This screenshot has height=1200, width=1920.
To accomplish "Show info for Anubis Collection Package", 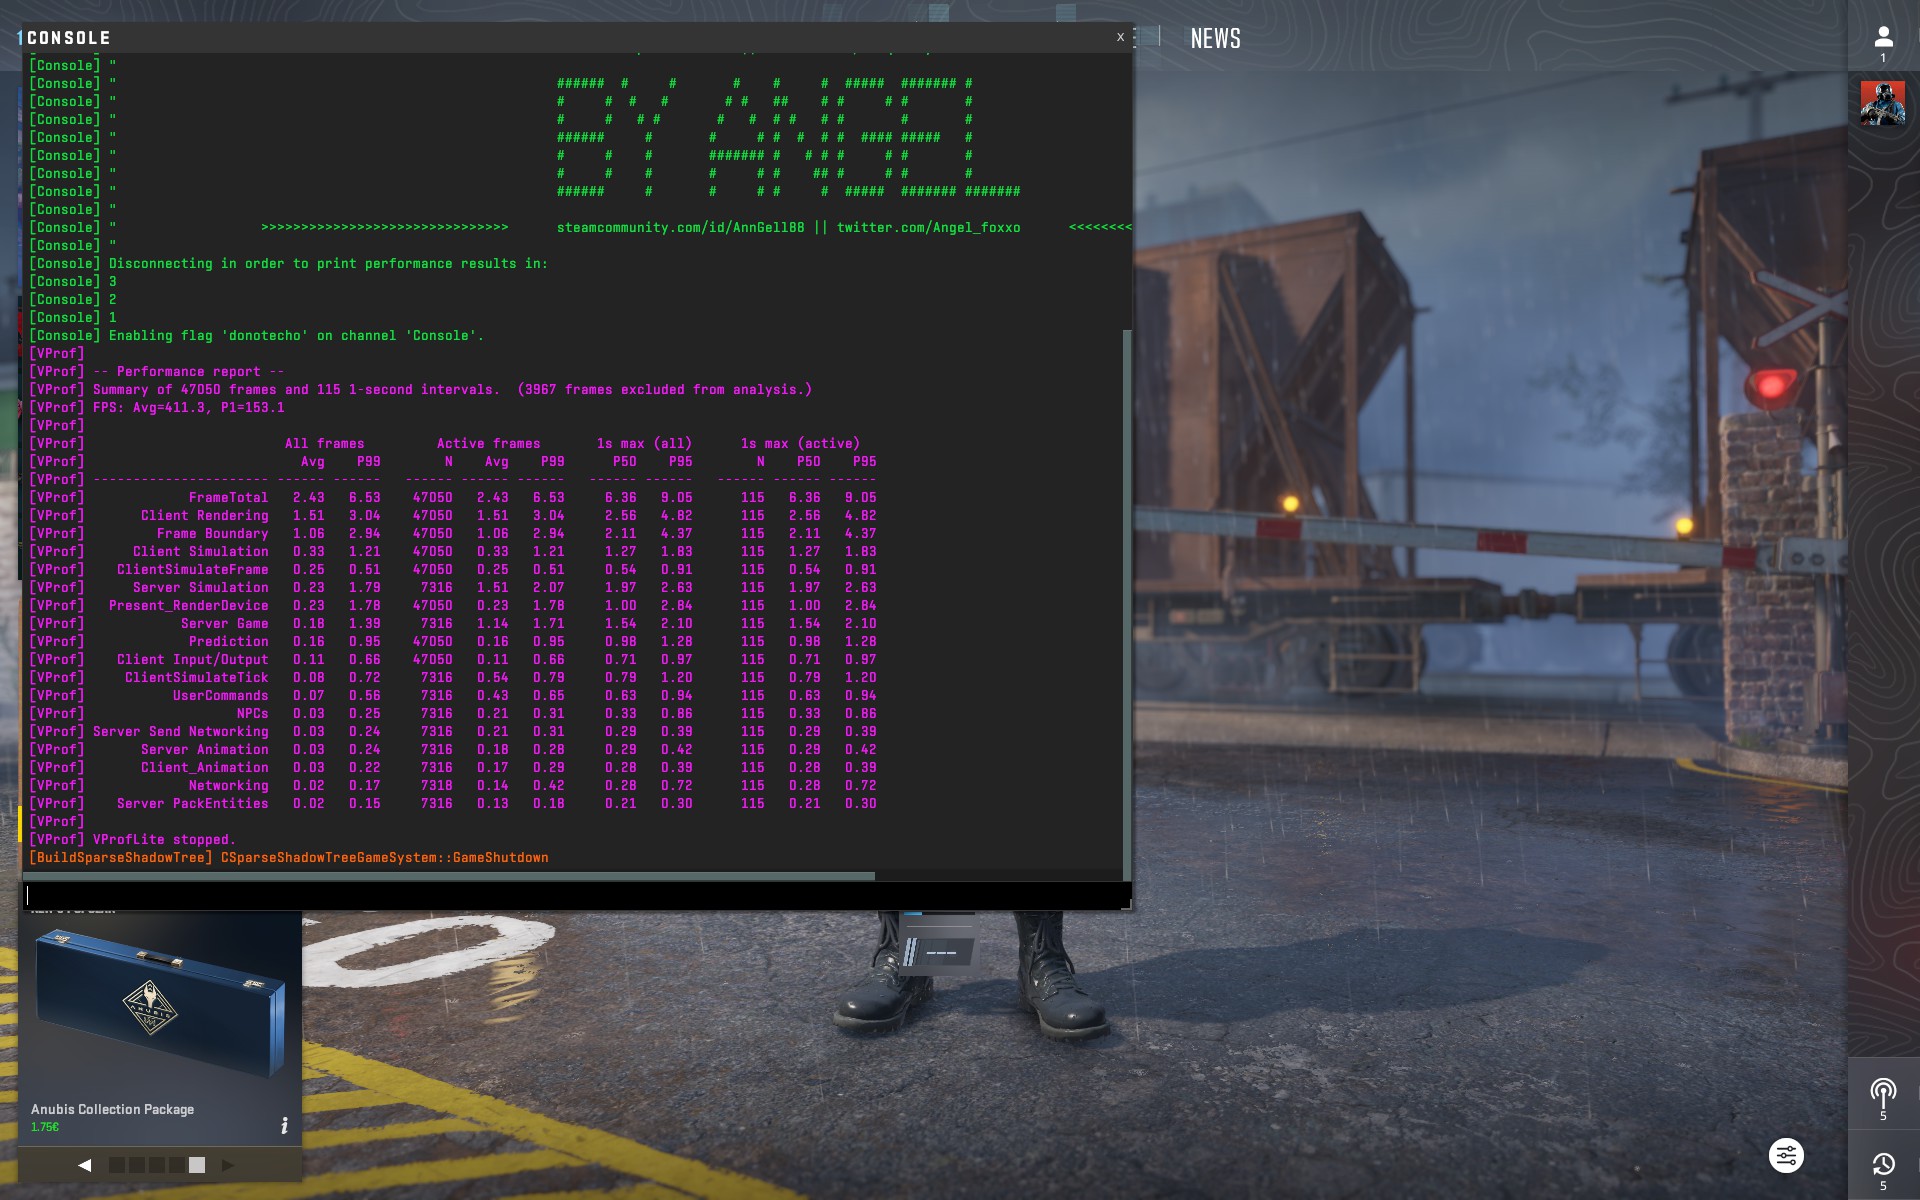I will click(284, 1126).
